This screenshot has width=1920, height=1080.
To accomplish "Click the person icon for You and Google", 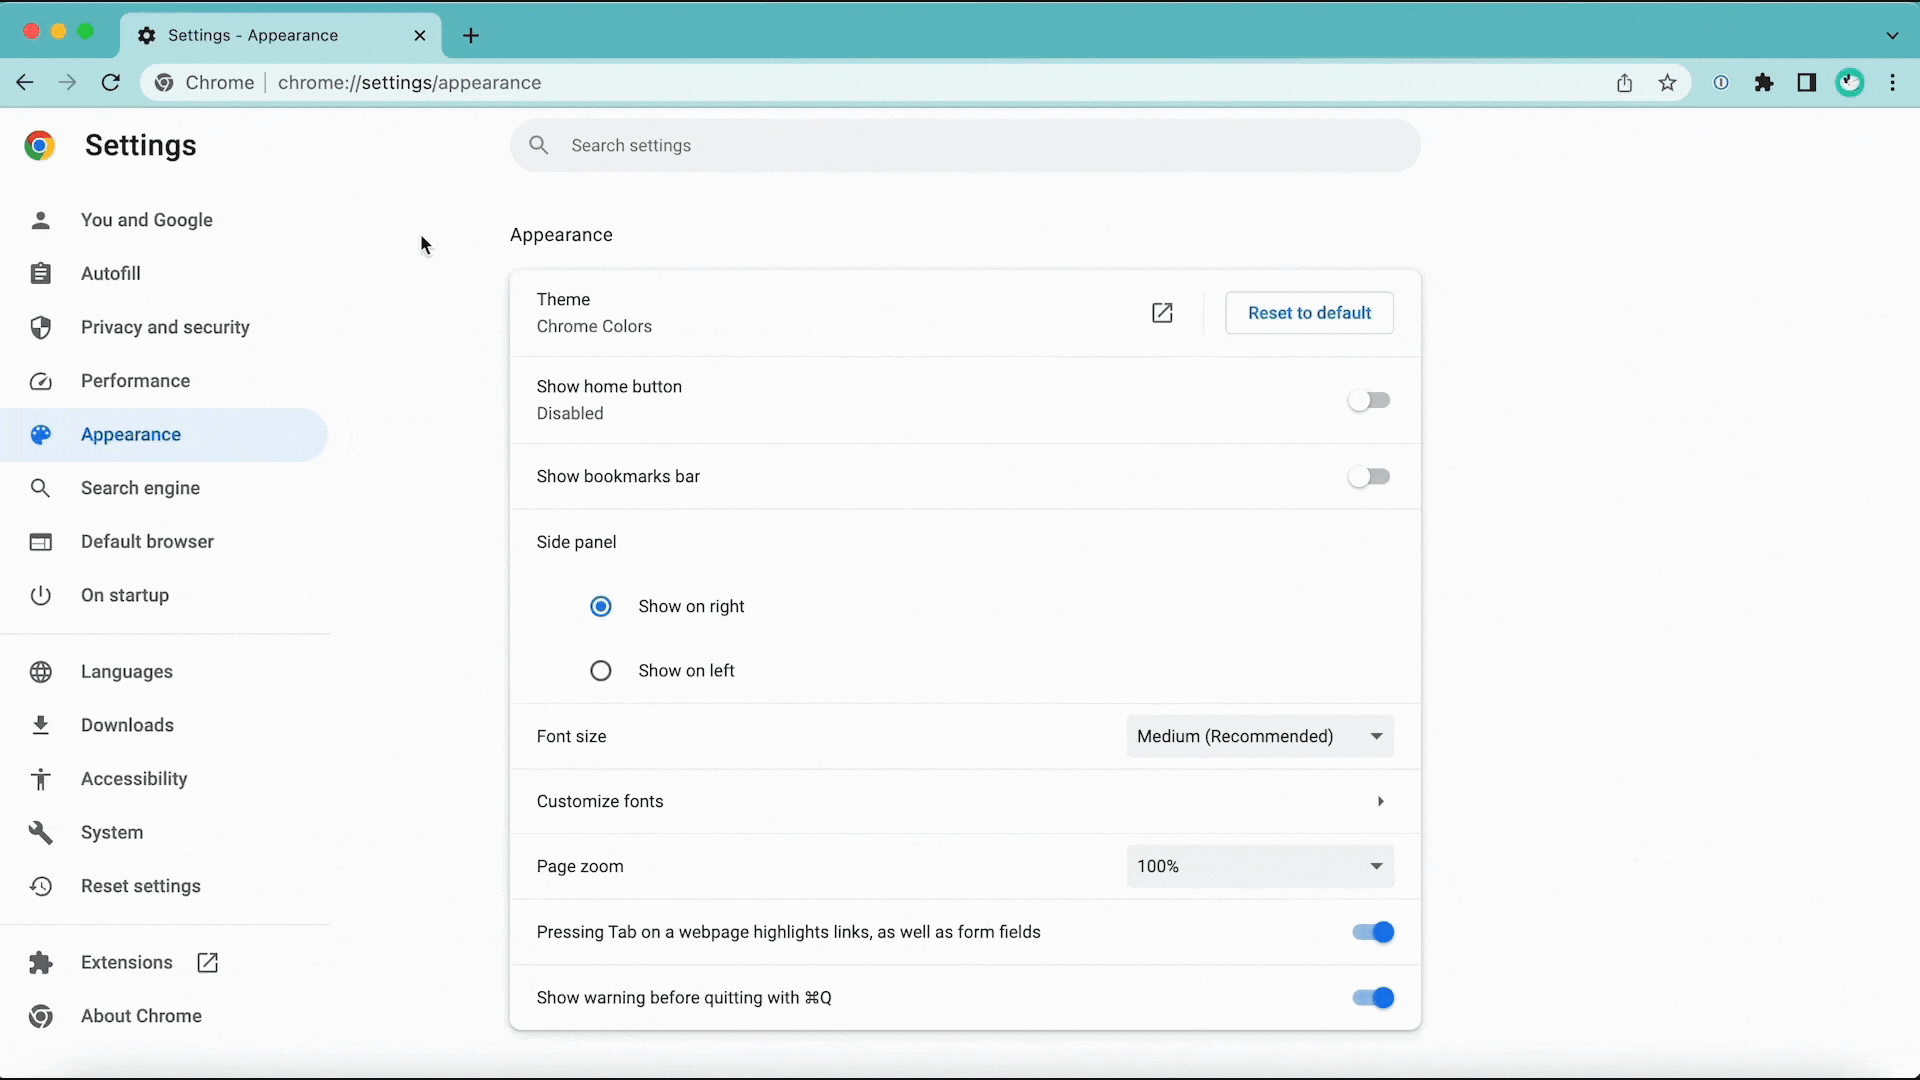I will [x=41, y=220].
